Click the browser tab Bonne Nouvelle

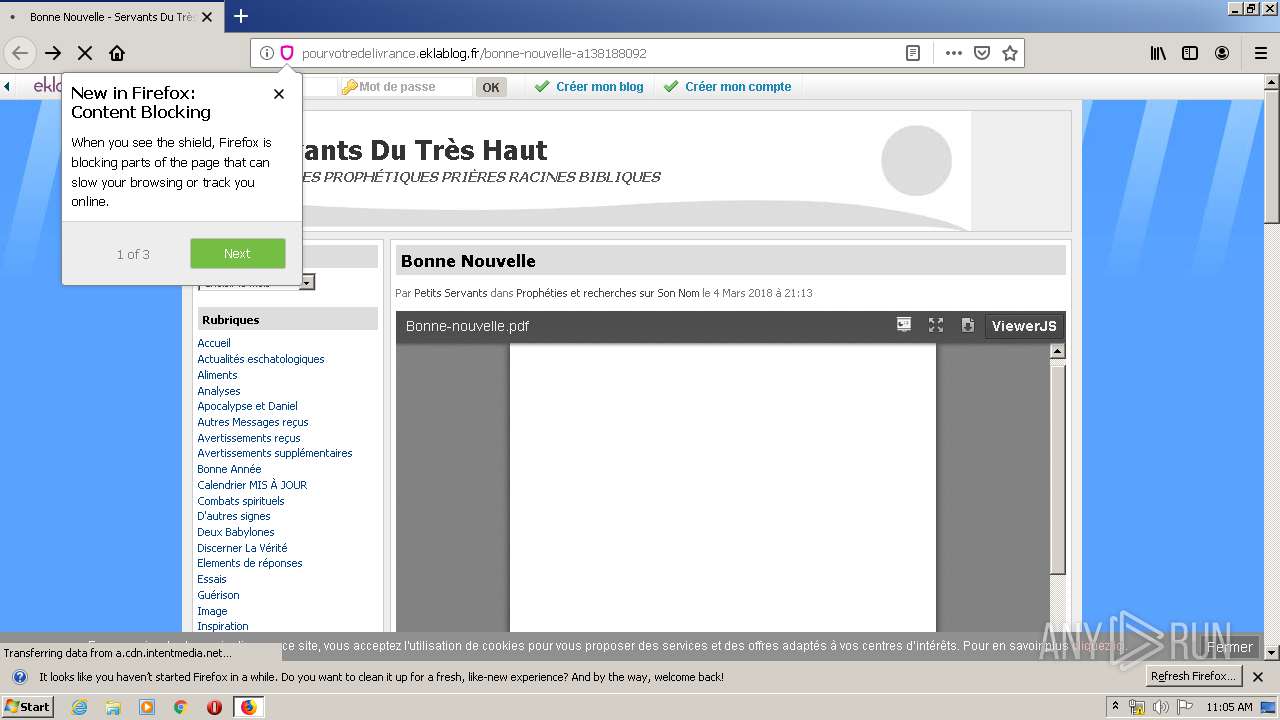click(x=110, y=17)
